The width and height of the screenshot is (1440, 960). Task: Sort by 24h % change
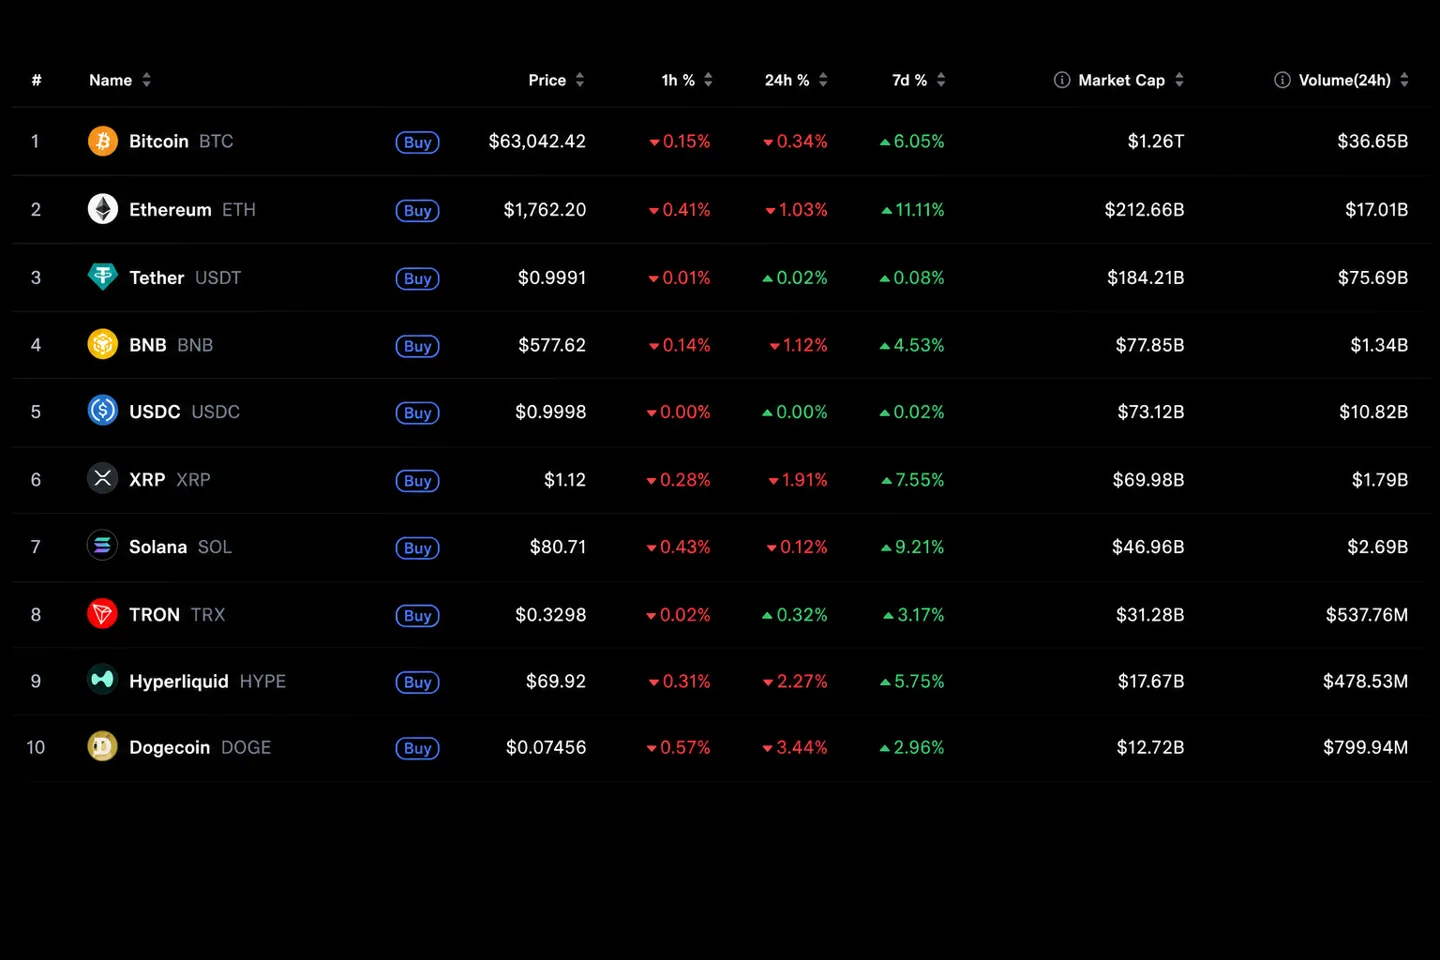pyautogui.click(x=796, y=80)
